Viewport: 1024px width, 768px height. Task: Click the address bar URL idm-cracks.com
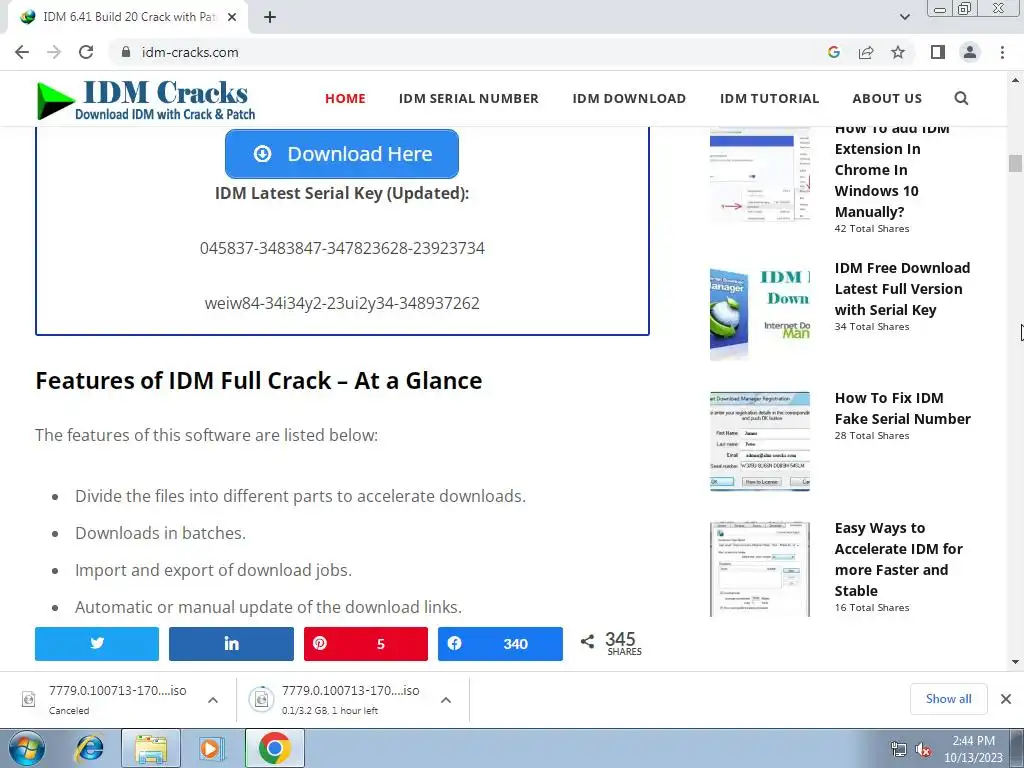(189, 52)
